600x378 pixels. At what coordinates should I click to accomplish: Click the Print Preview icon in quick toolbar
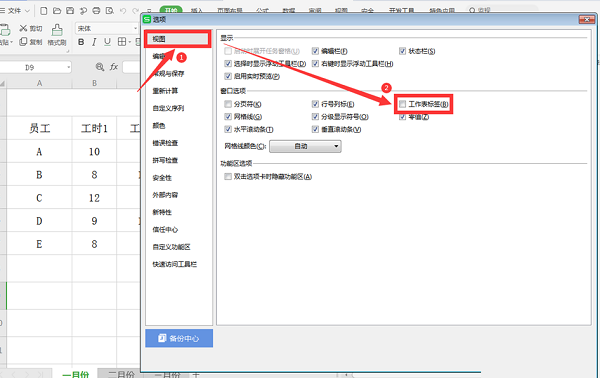109,11
